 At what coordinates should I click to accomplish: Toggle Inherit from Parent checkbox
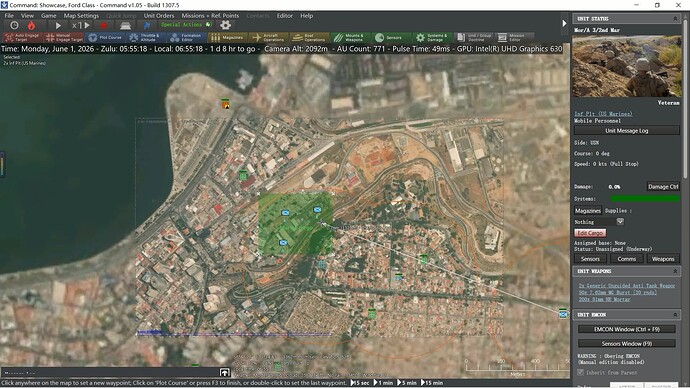click(580, 372)
